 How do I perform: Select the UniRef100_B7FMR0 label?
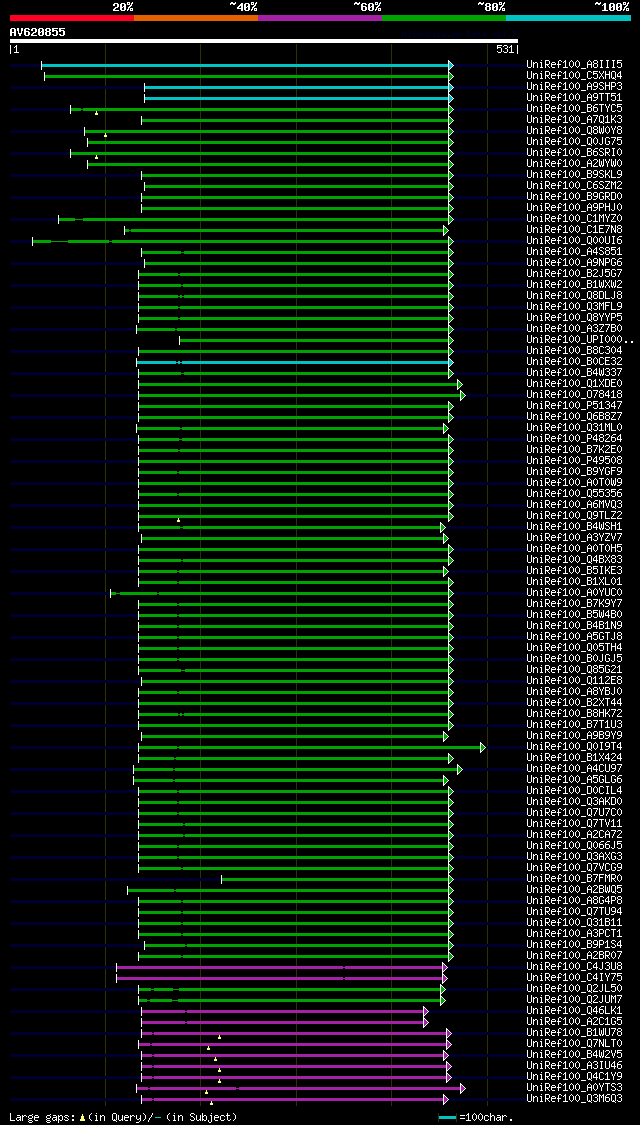click(x=574, y=879)
